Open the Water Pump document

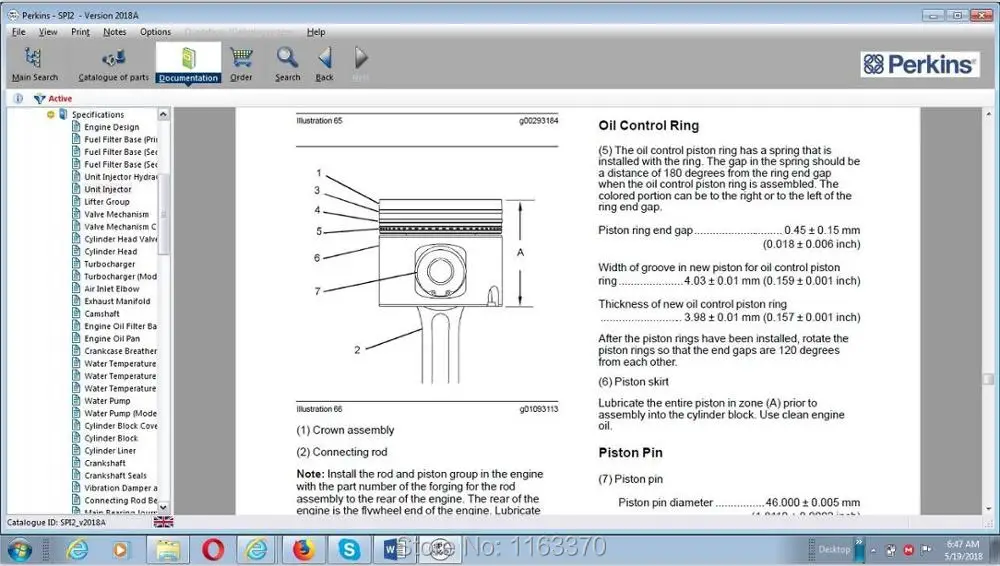(x=107, y=401)
